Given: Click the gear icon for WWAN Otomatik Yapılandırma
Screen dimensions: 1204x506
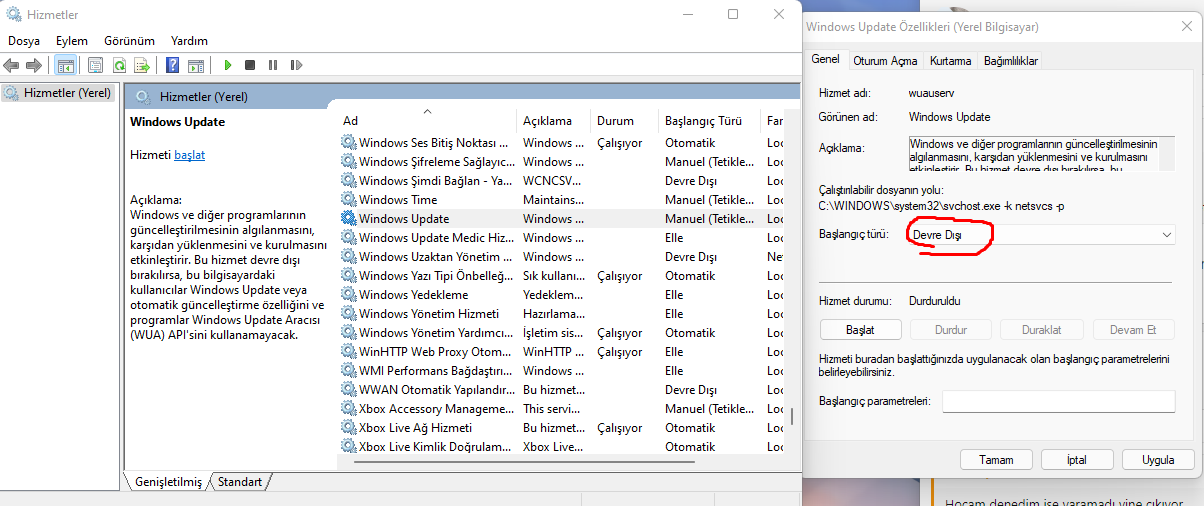Looking at the screenshot, I should 348,389.
